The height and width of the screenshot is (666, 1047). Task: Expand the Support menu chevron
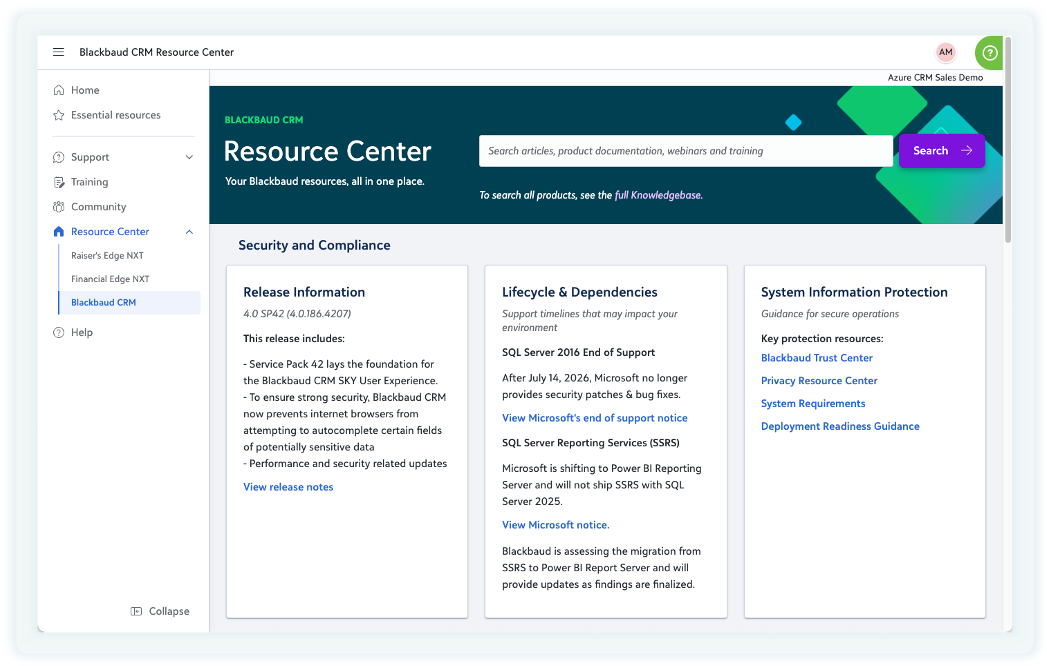[189, 157]
